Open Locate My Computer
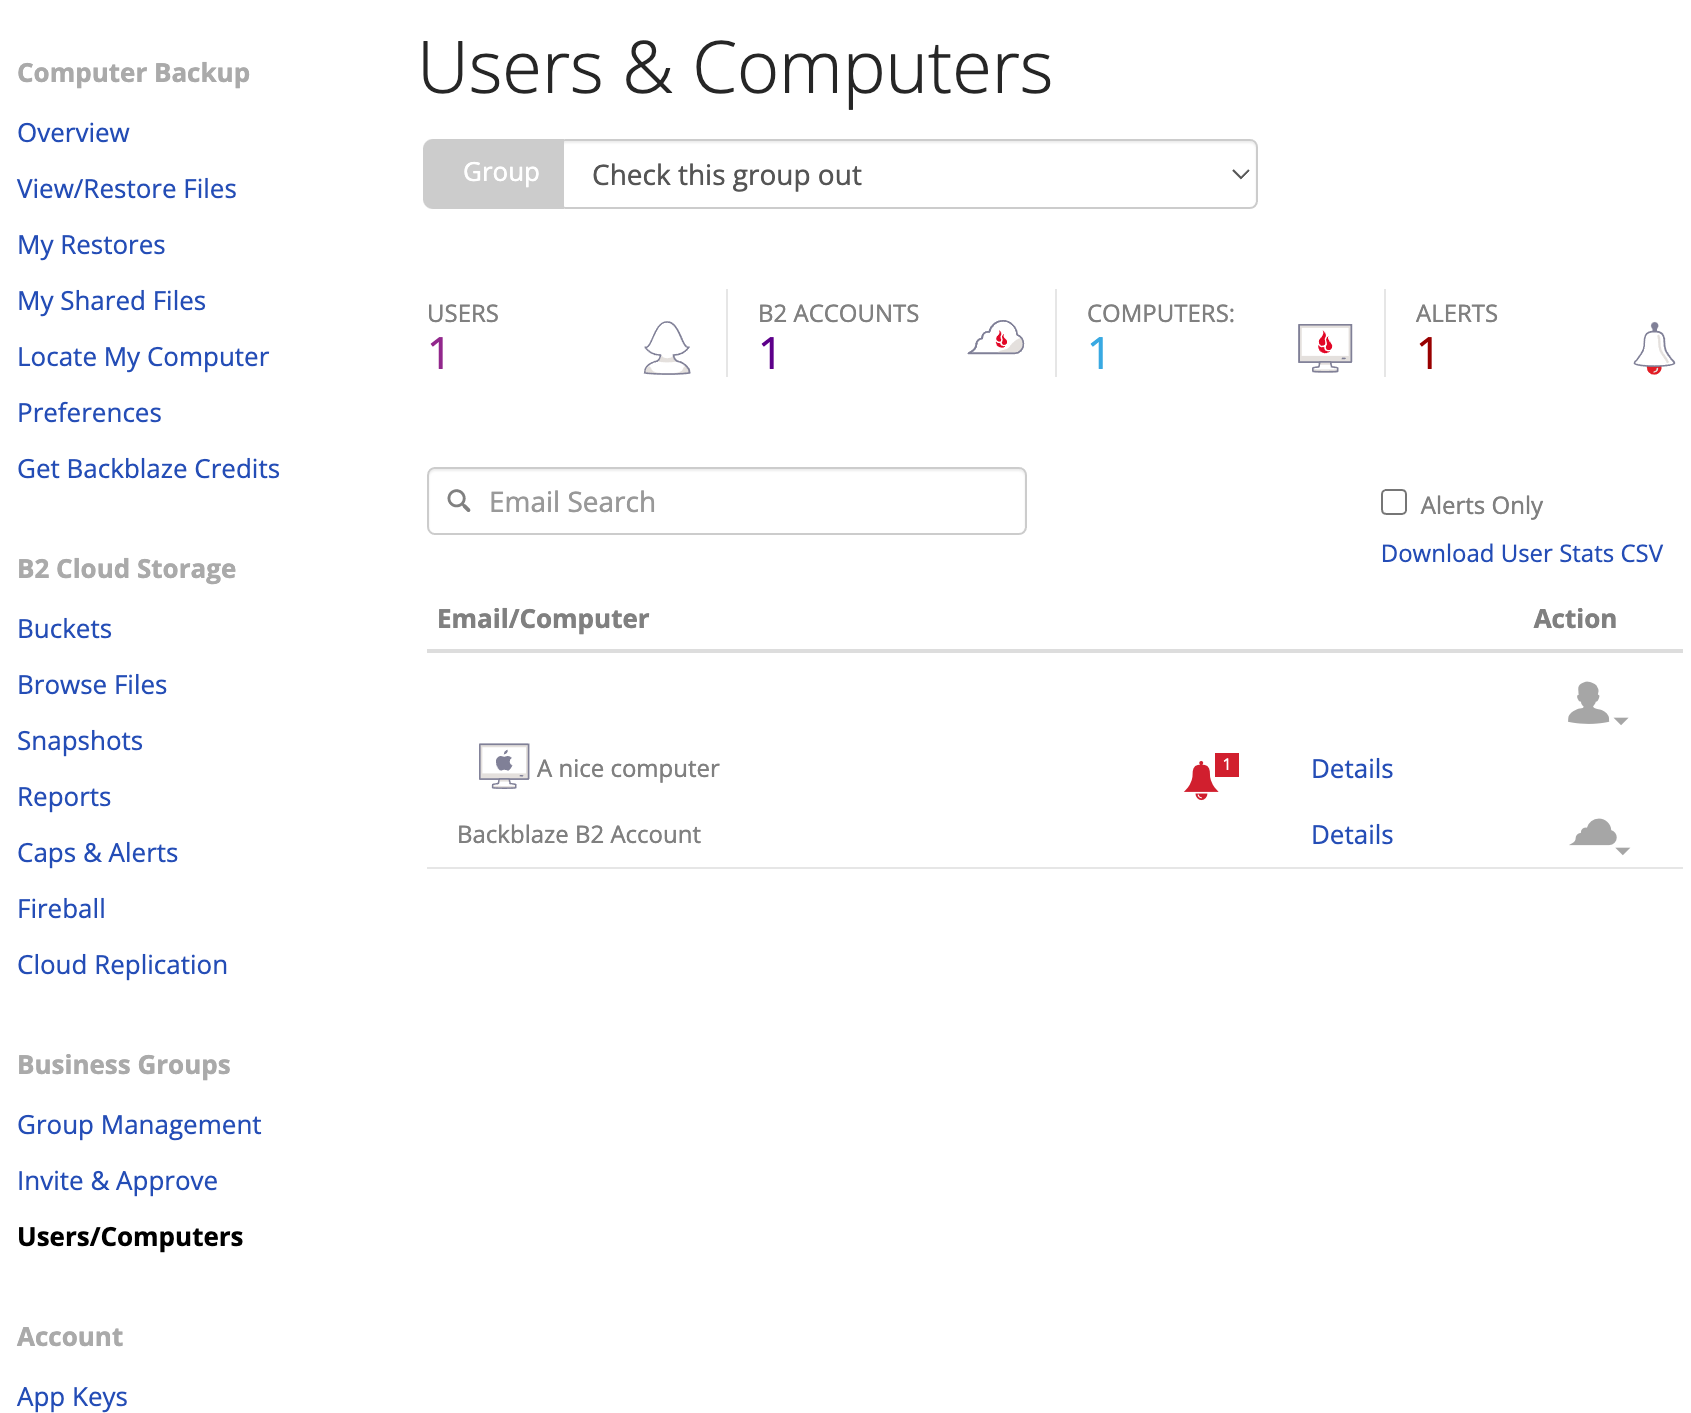Image resolution: width=1691 pixels, height=1413 pixels. pyautogui.click(x=143, y=356)
